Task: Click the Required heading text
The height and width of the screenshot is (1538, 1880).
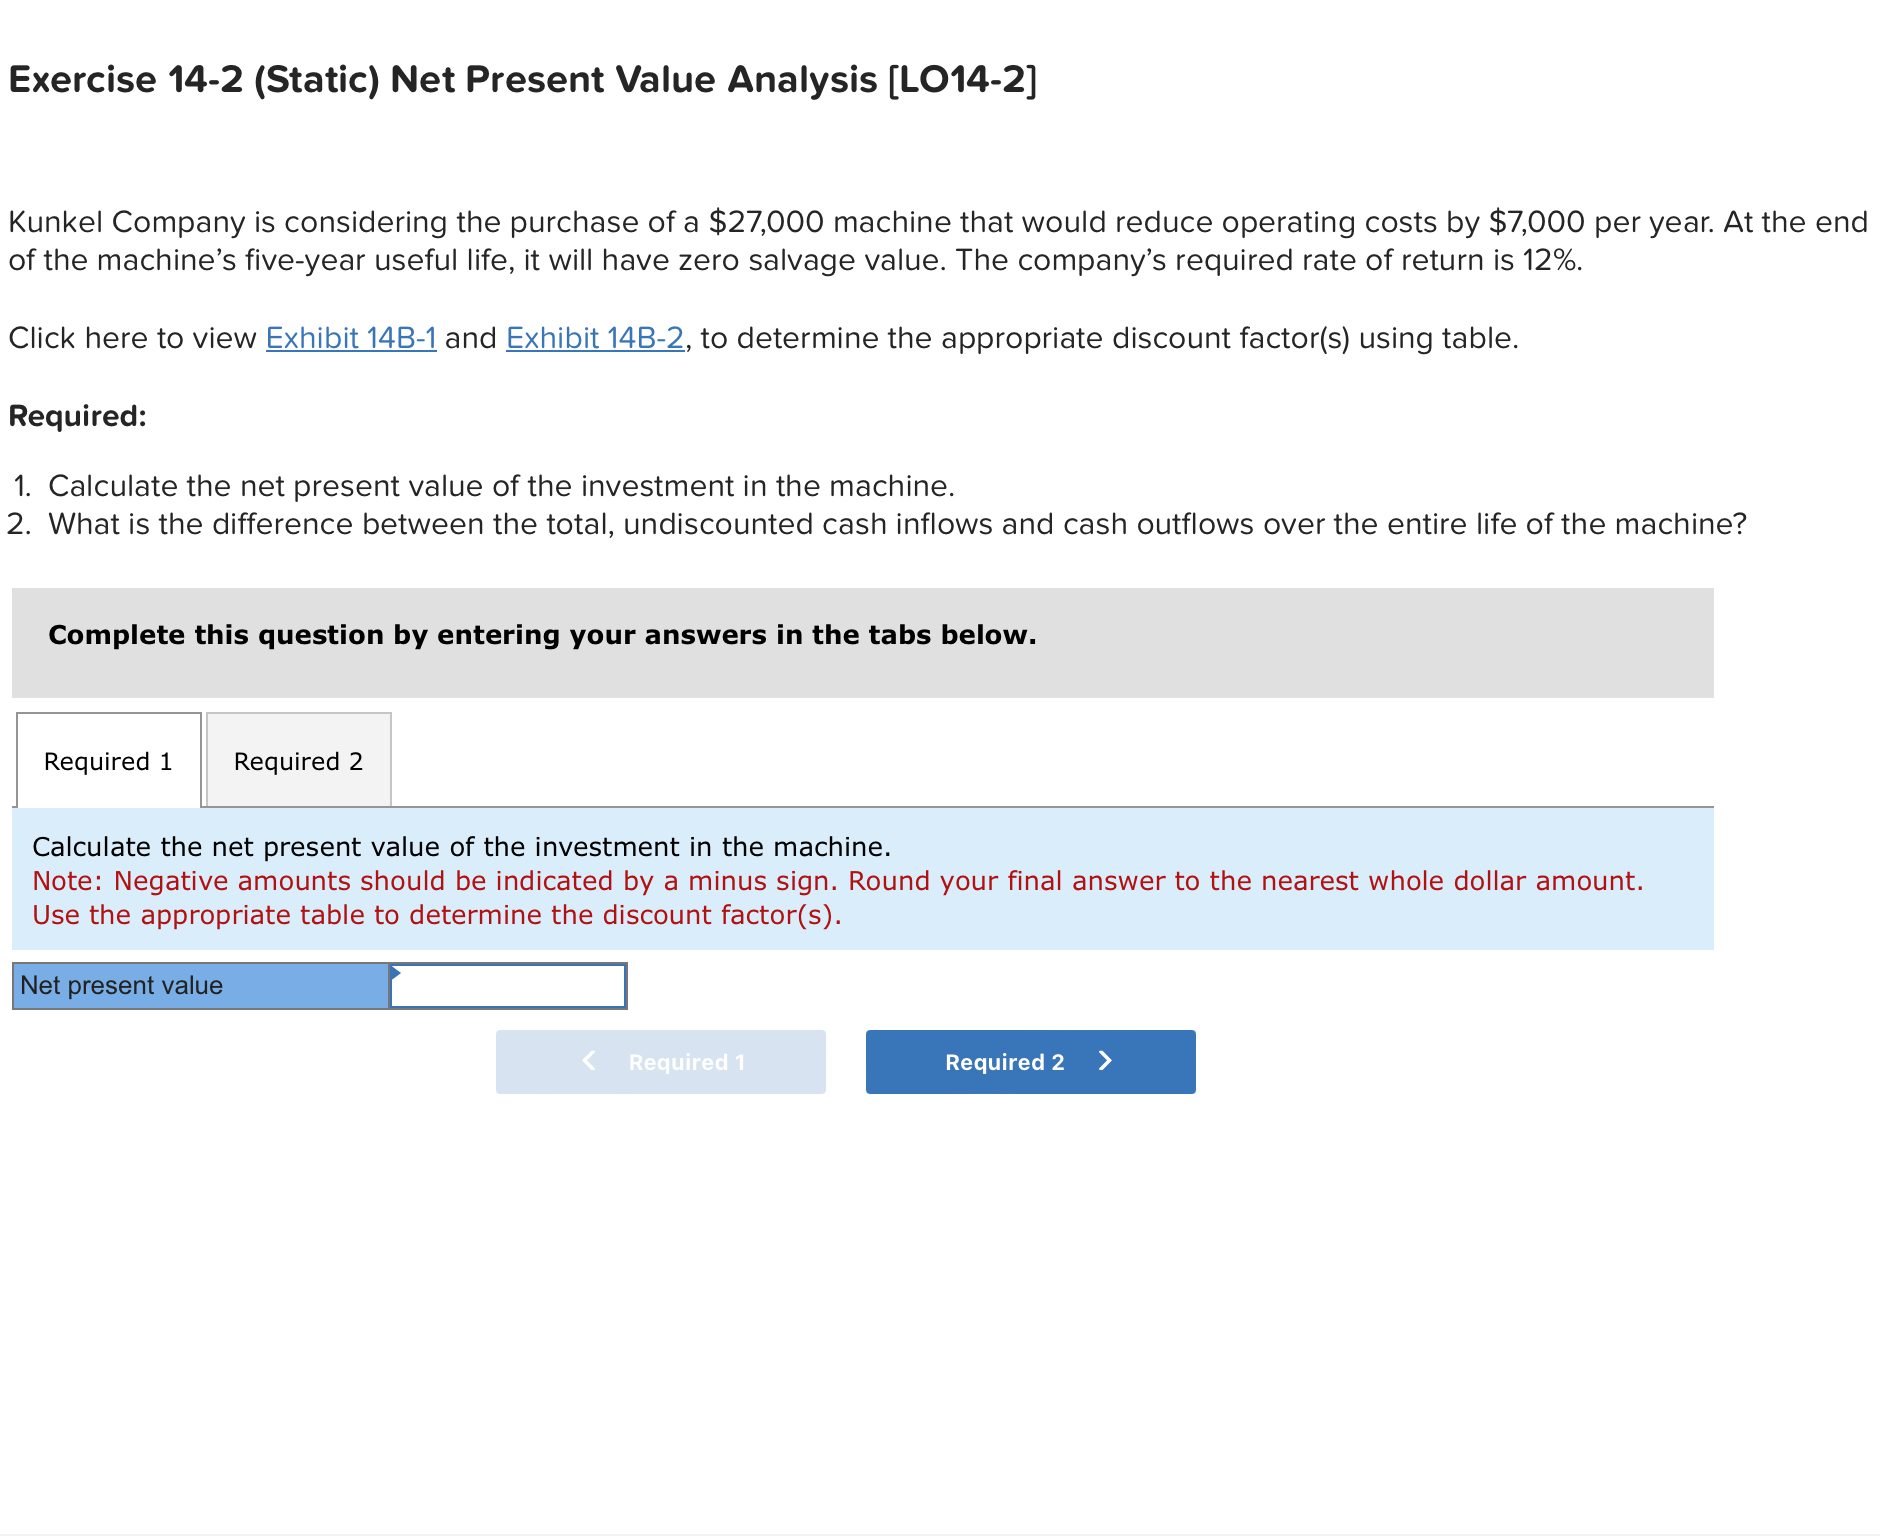Action: (x=76, y=416)
